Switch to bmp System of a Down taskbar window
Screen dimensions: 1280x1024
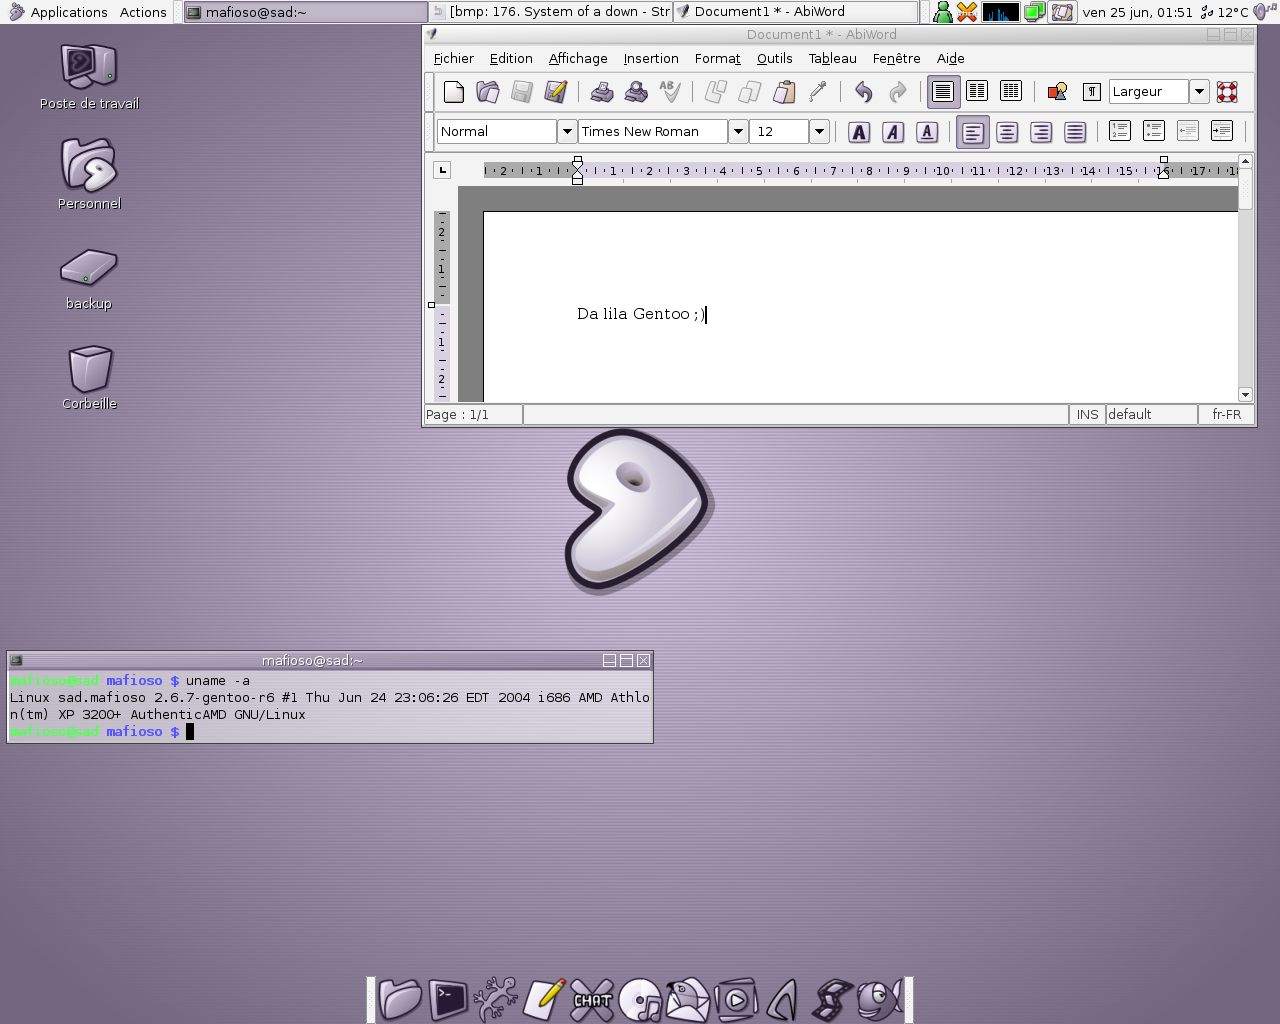click(x=551, y=12)
